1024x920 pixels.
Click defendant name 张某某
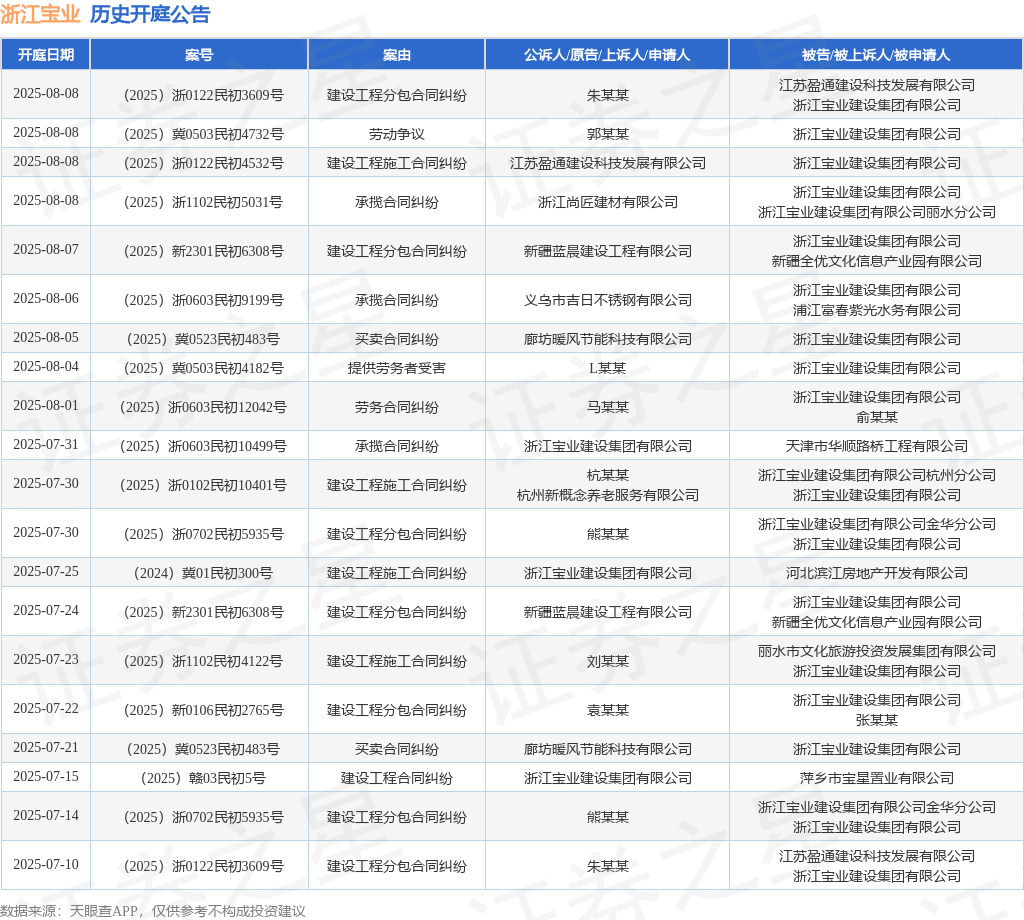pos(876,720)
